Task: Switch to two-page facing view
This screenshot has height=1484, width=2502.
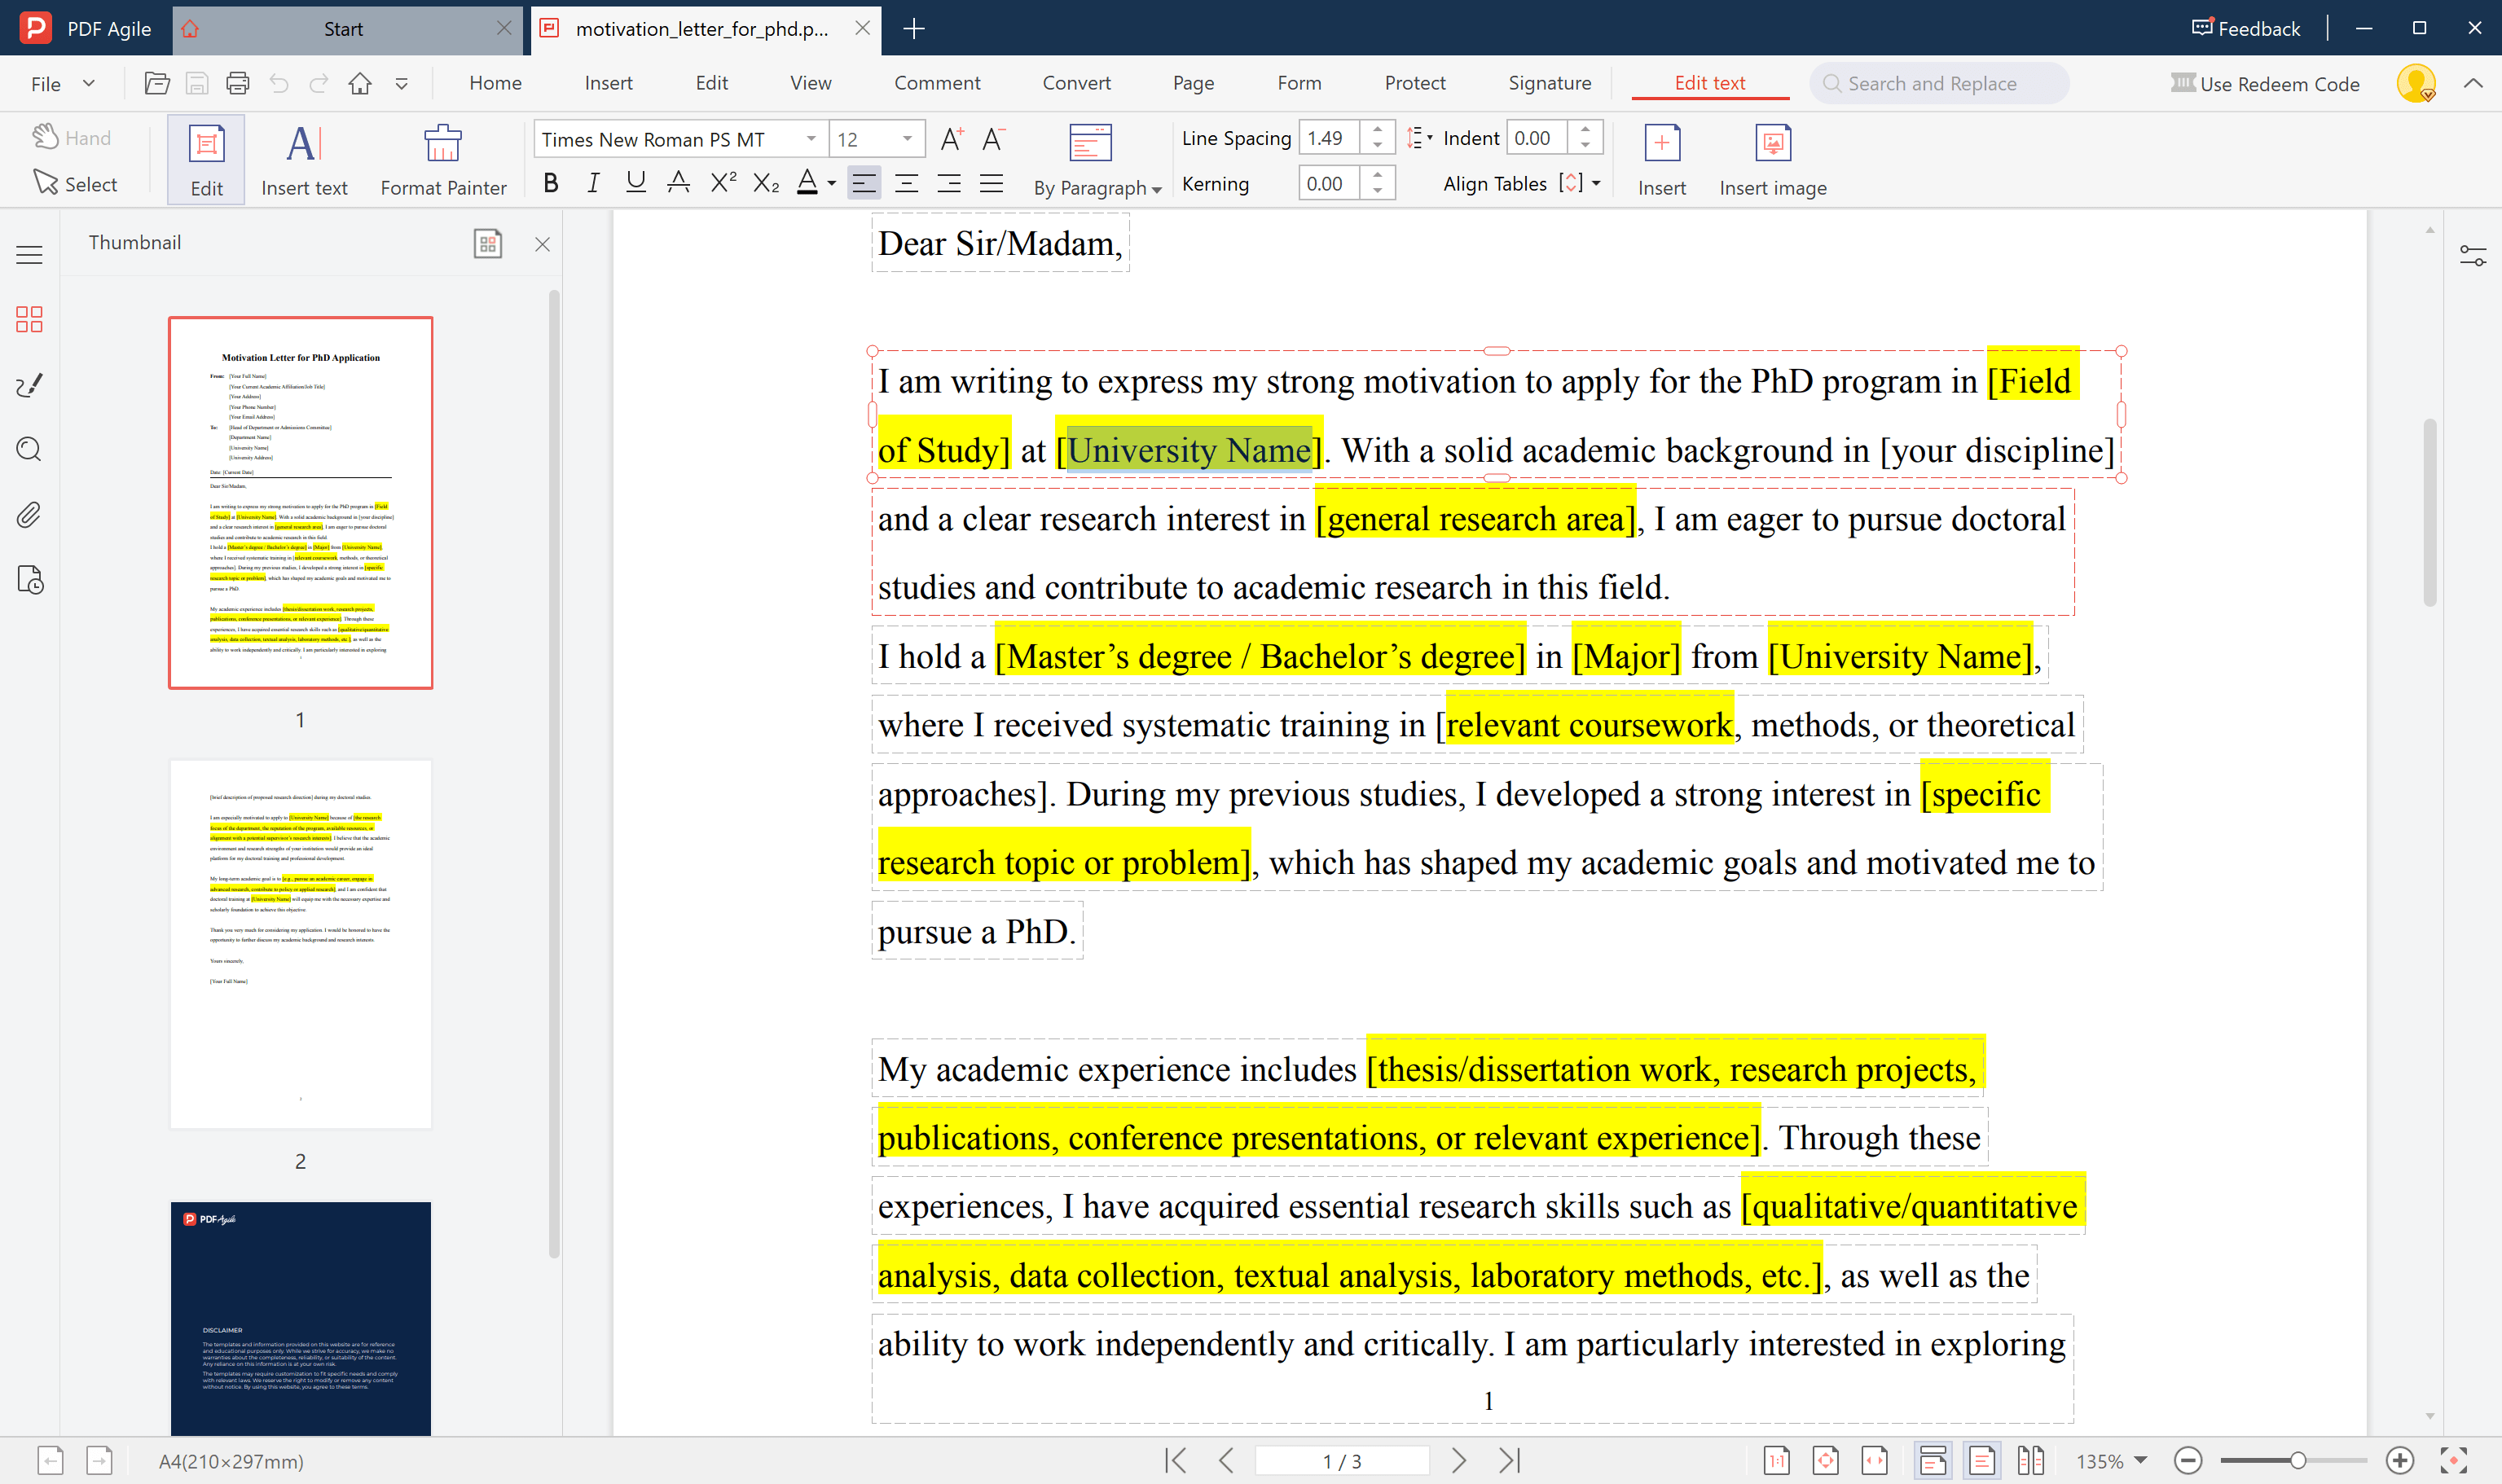Action: [x=2033, y=1460]
